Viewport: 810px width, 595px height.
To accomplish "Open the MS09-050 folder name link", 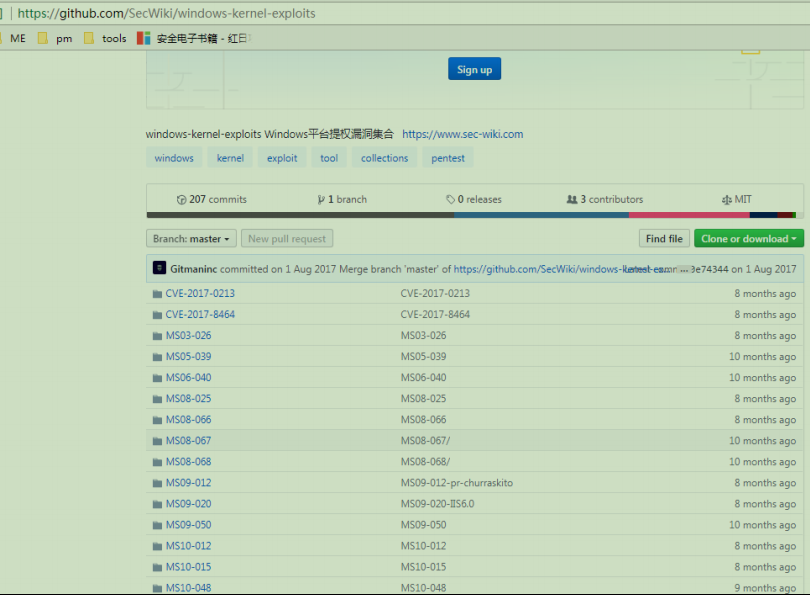I will [189, 525].
